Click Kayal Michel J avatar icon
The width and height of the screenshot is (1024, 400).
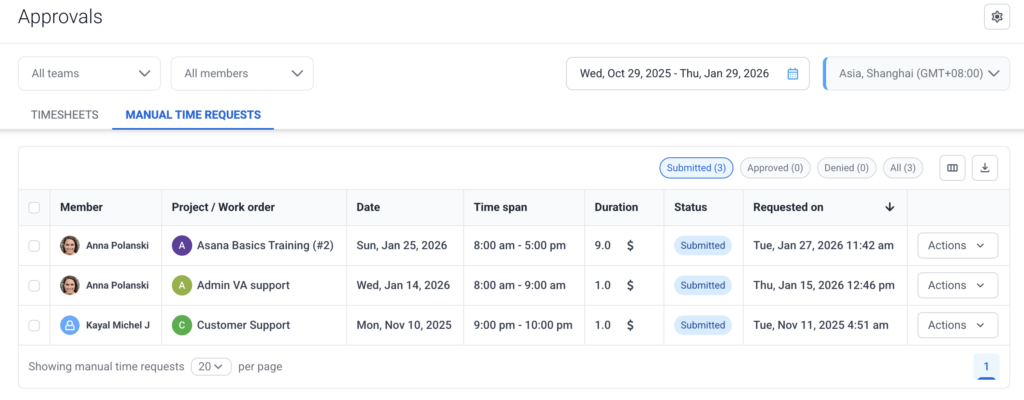pyautogui.click(x=70, y=325)
